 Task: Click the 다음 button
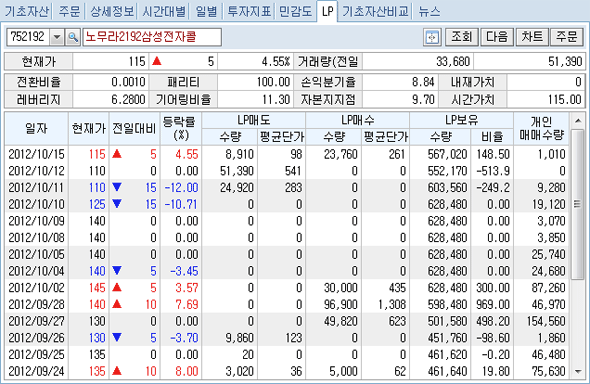click(497, 37)
